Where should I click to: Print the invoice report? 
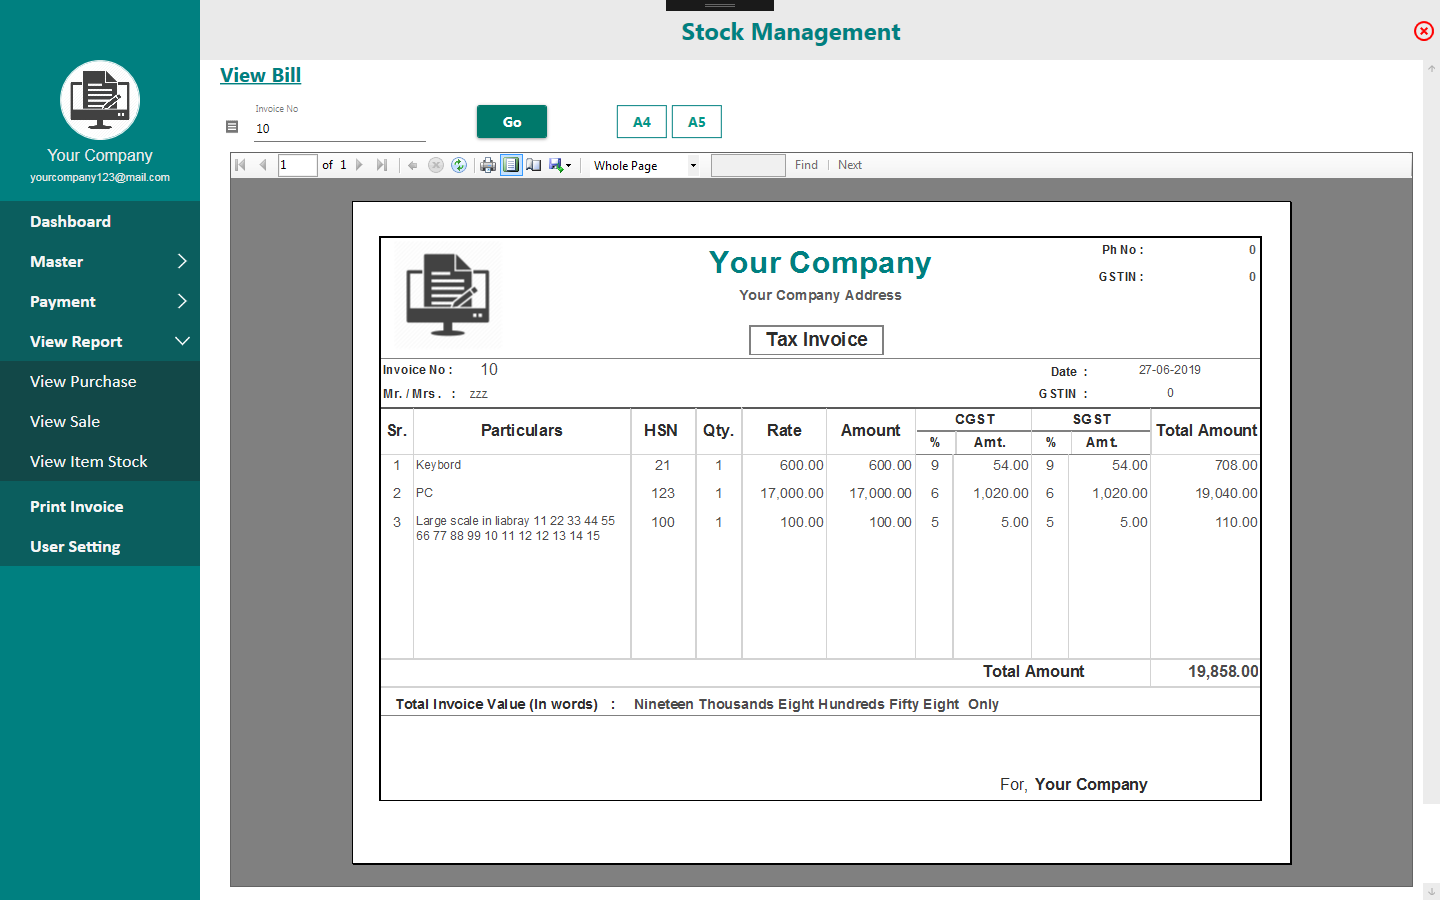click(488, 165)
